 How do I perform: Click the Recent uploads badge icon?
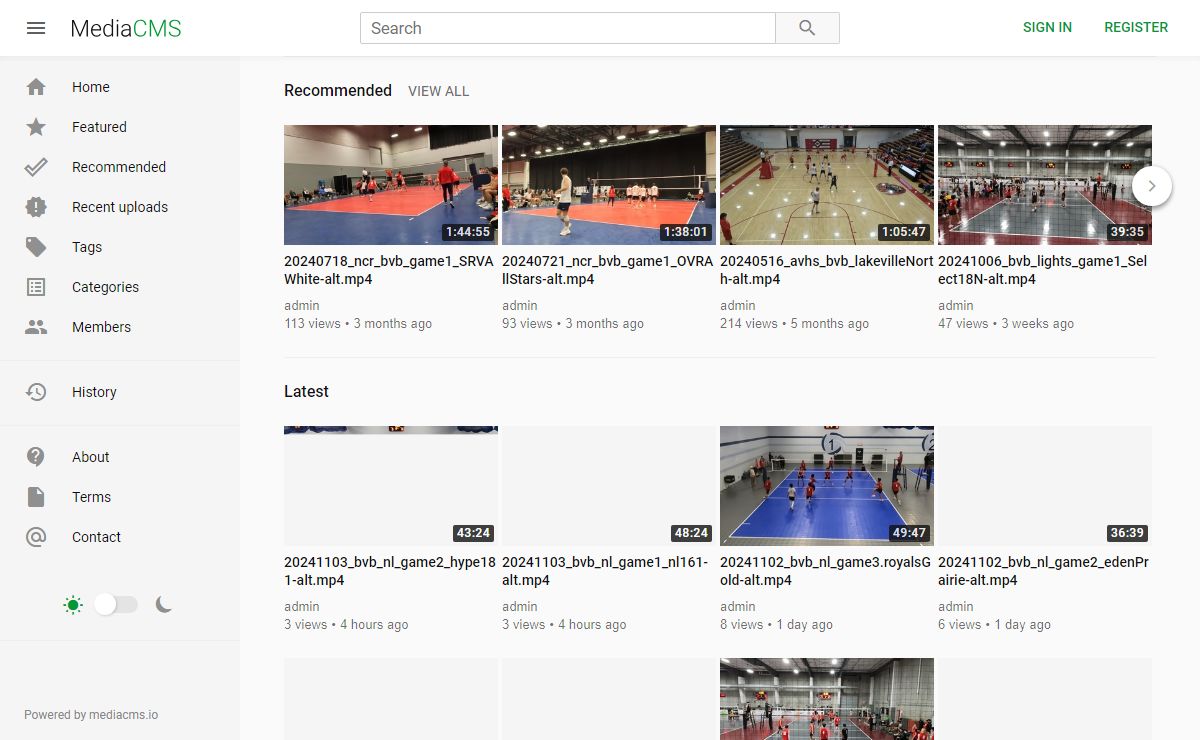point(36,207)
